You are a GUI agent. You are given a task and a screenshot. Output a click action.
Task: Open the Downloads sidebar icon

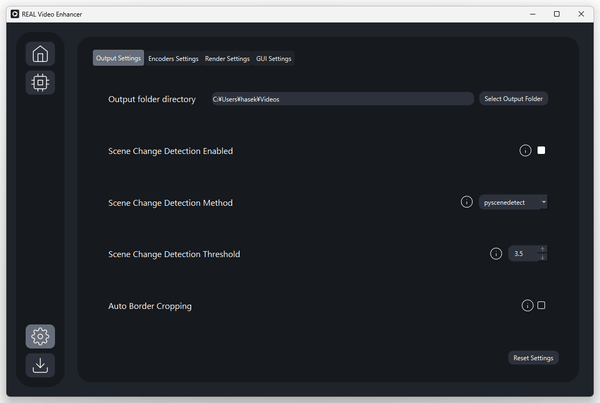click(40, 365)
